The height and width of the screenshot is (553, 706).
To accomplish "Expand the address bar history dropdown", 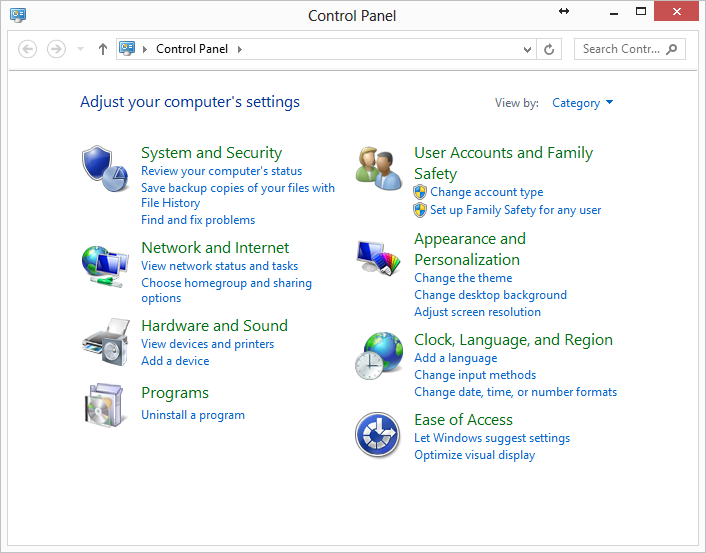I will click(x=528, y=49).
